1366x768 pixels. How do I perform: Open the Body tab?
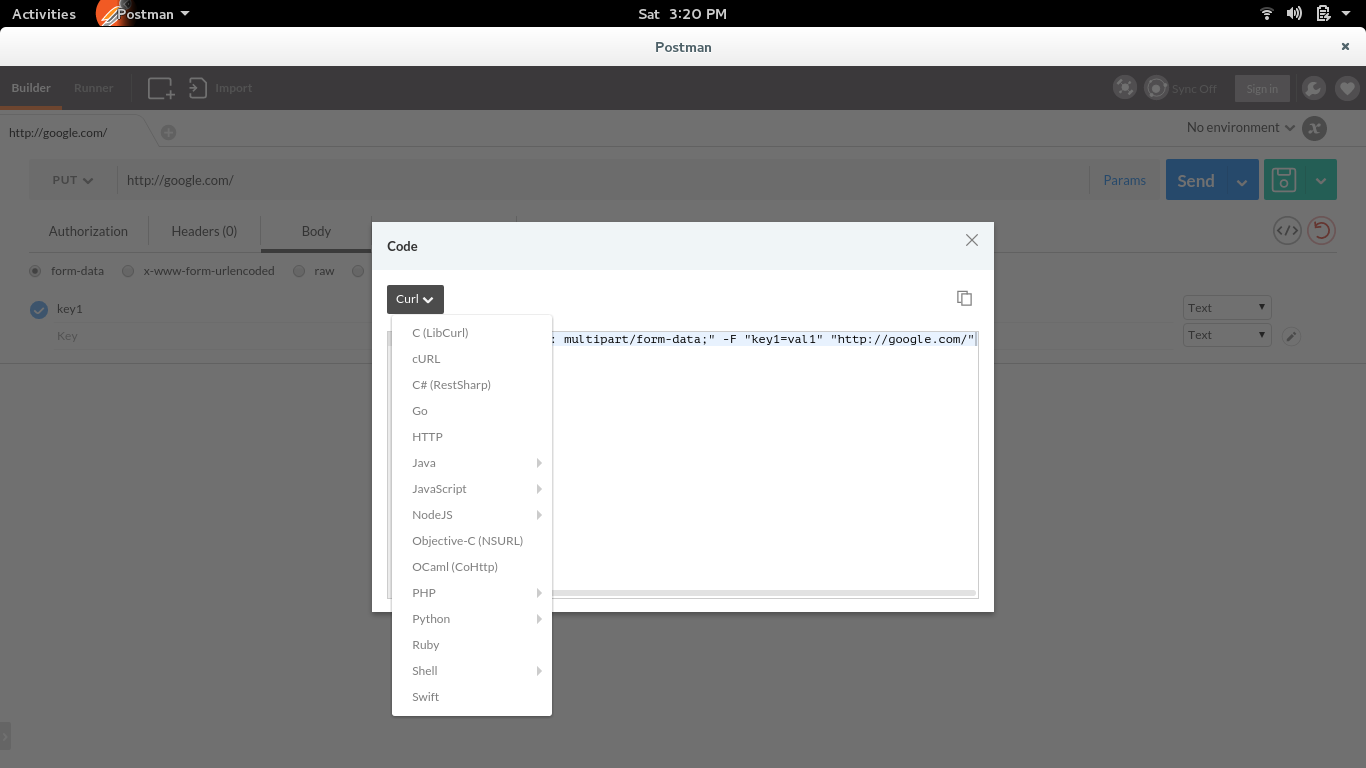pyautogui.click(x=316, y=231)
